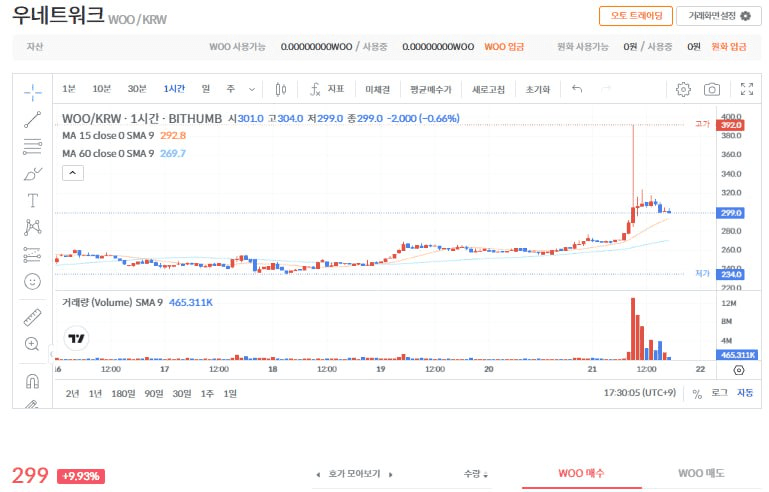769x492 pixels.
Task: Click the WOO/KRW 1시간 BITHUMB chart title
Action: point(142,118)
